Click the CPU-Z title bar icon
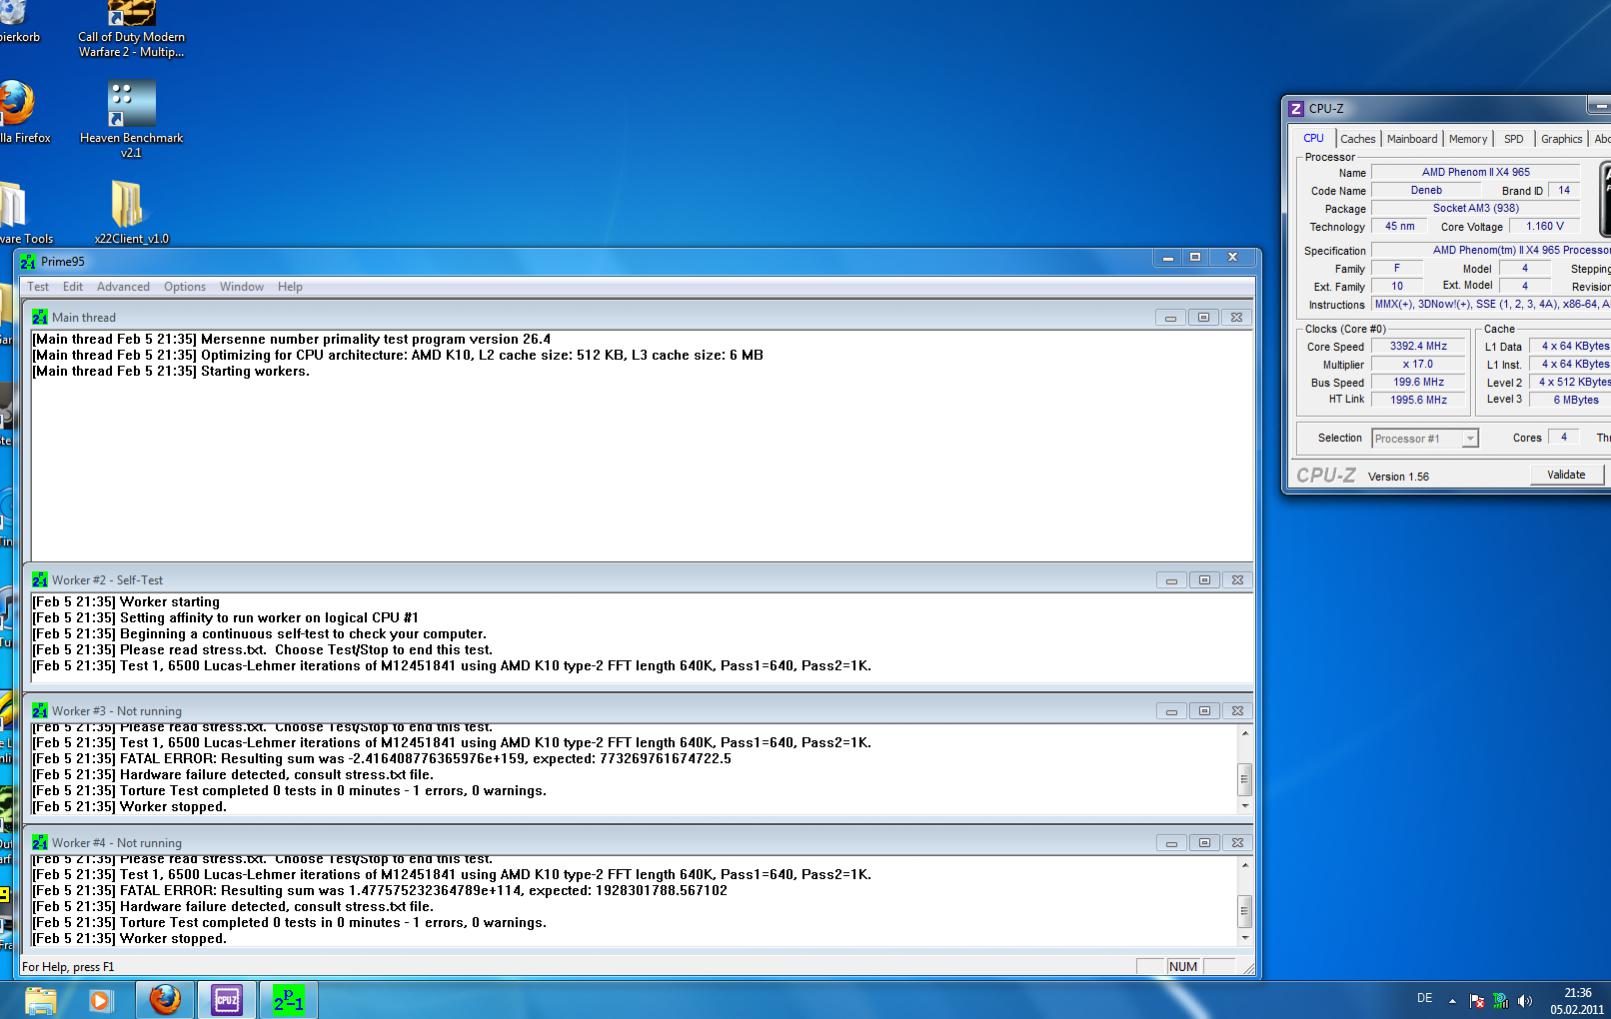 click(x=1296, y=109)
